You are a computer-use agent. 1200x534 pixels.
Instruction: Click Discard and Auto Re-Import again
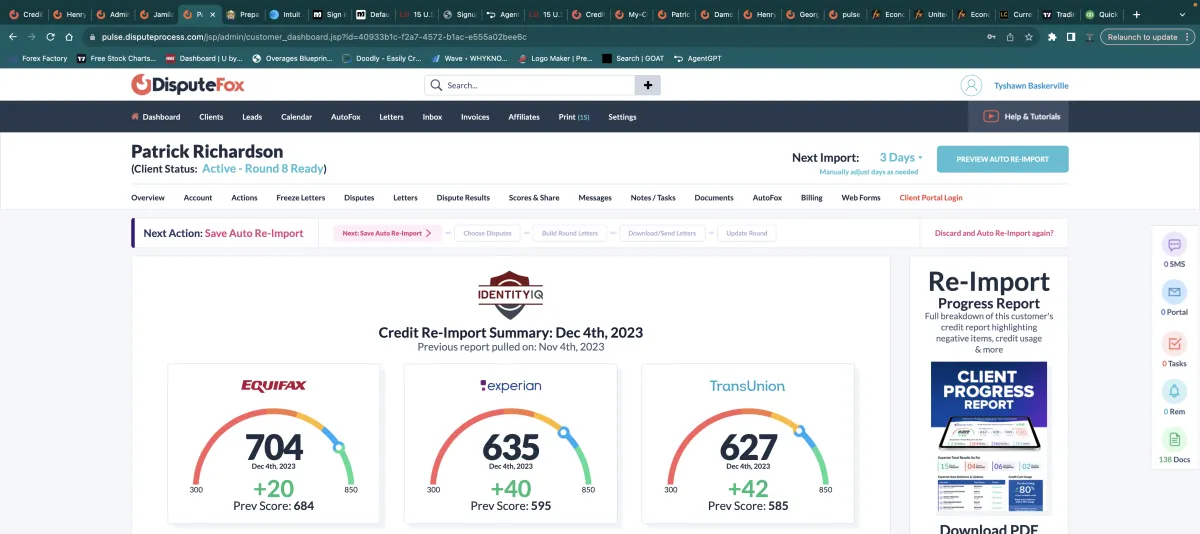coord(994,233)
